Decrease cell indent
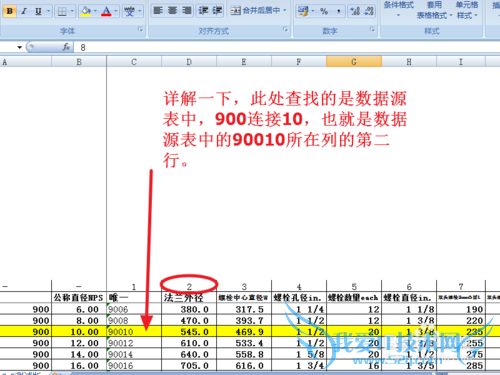The height and width of the screenshot is (375, 500). tap(203, 11)
